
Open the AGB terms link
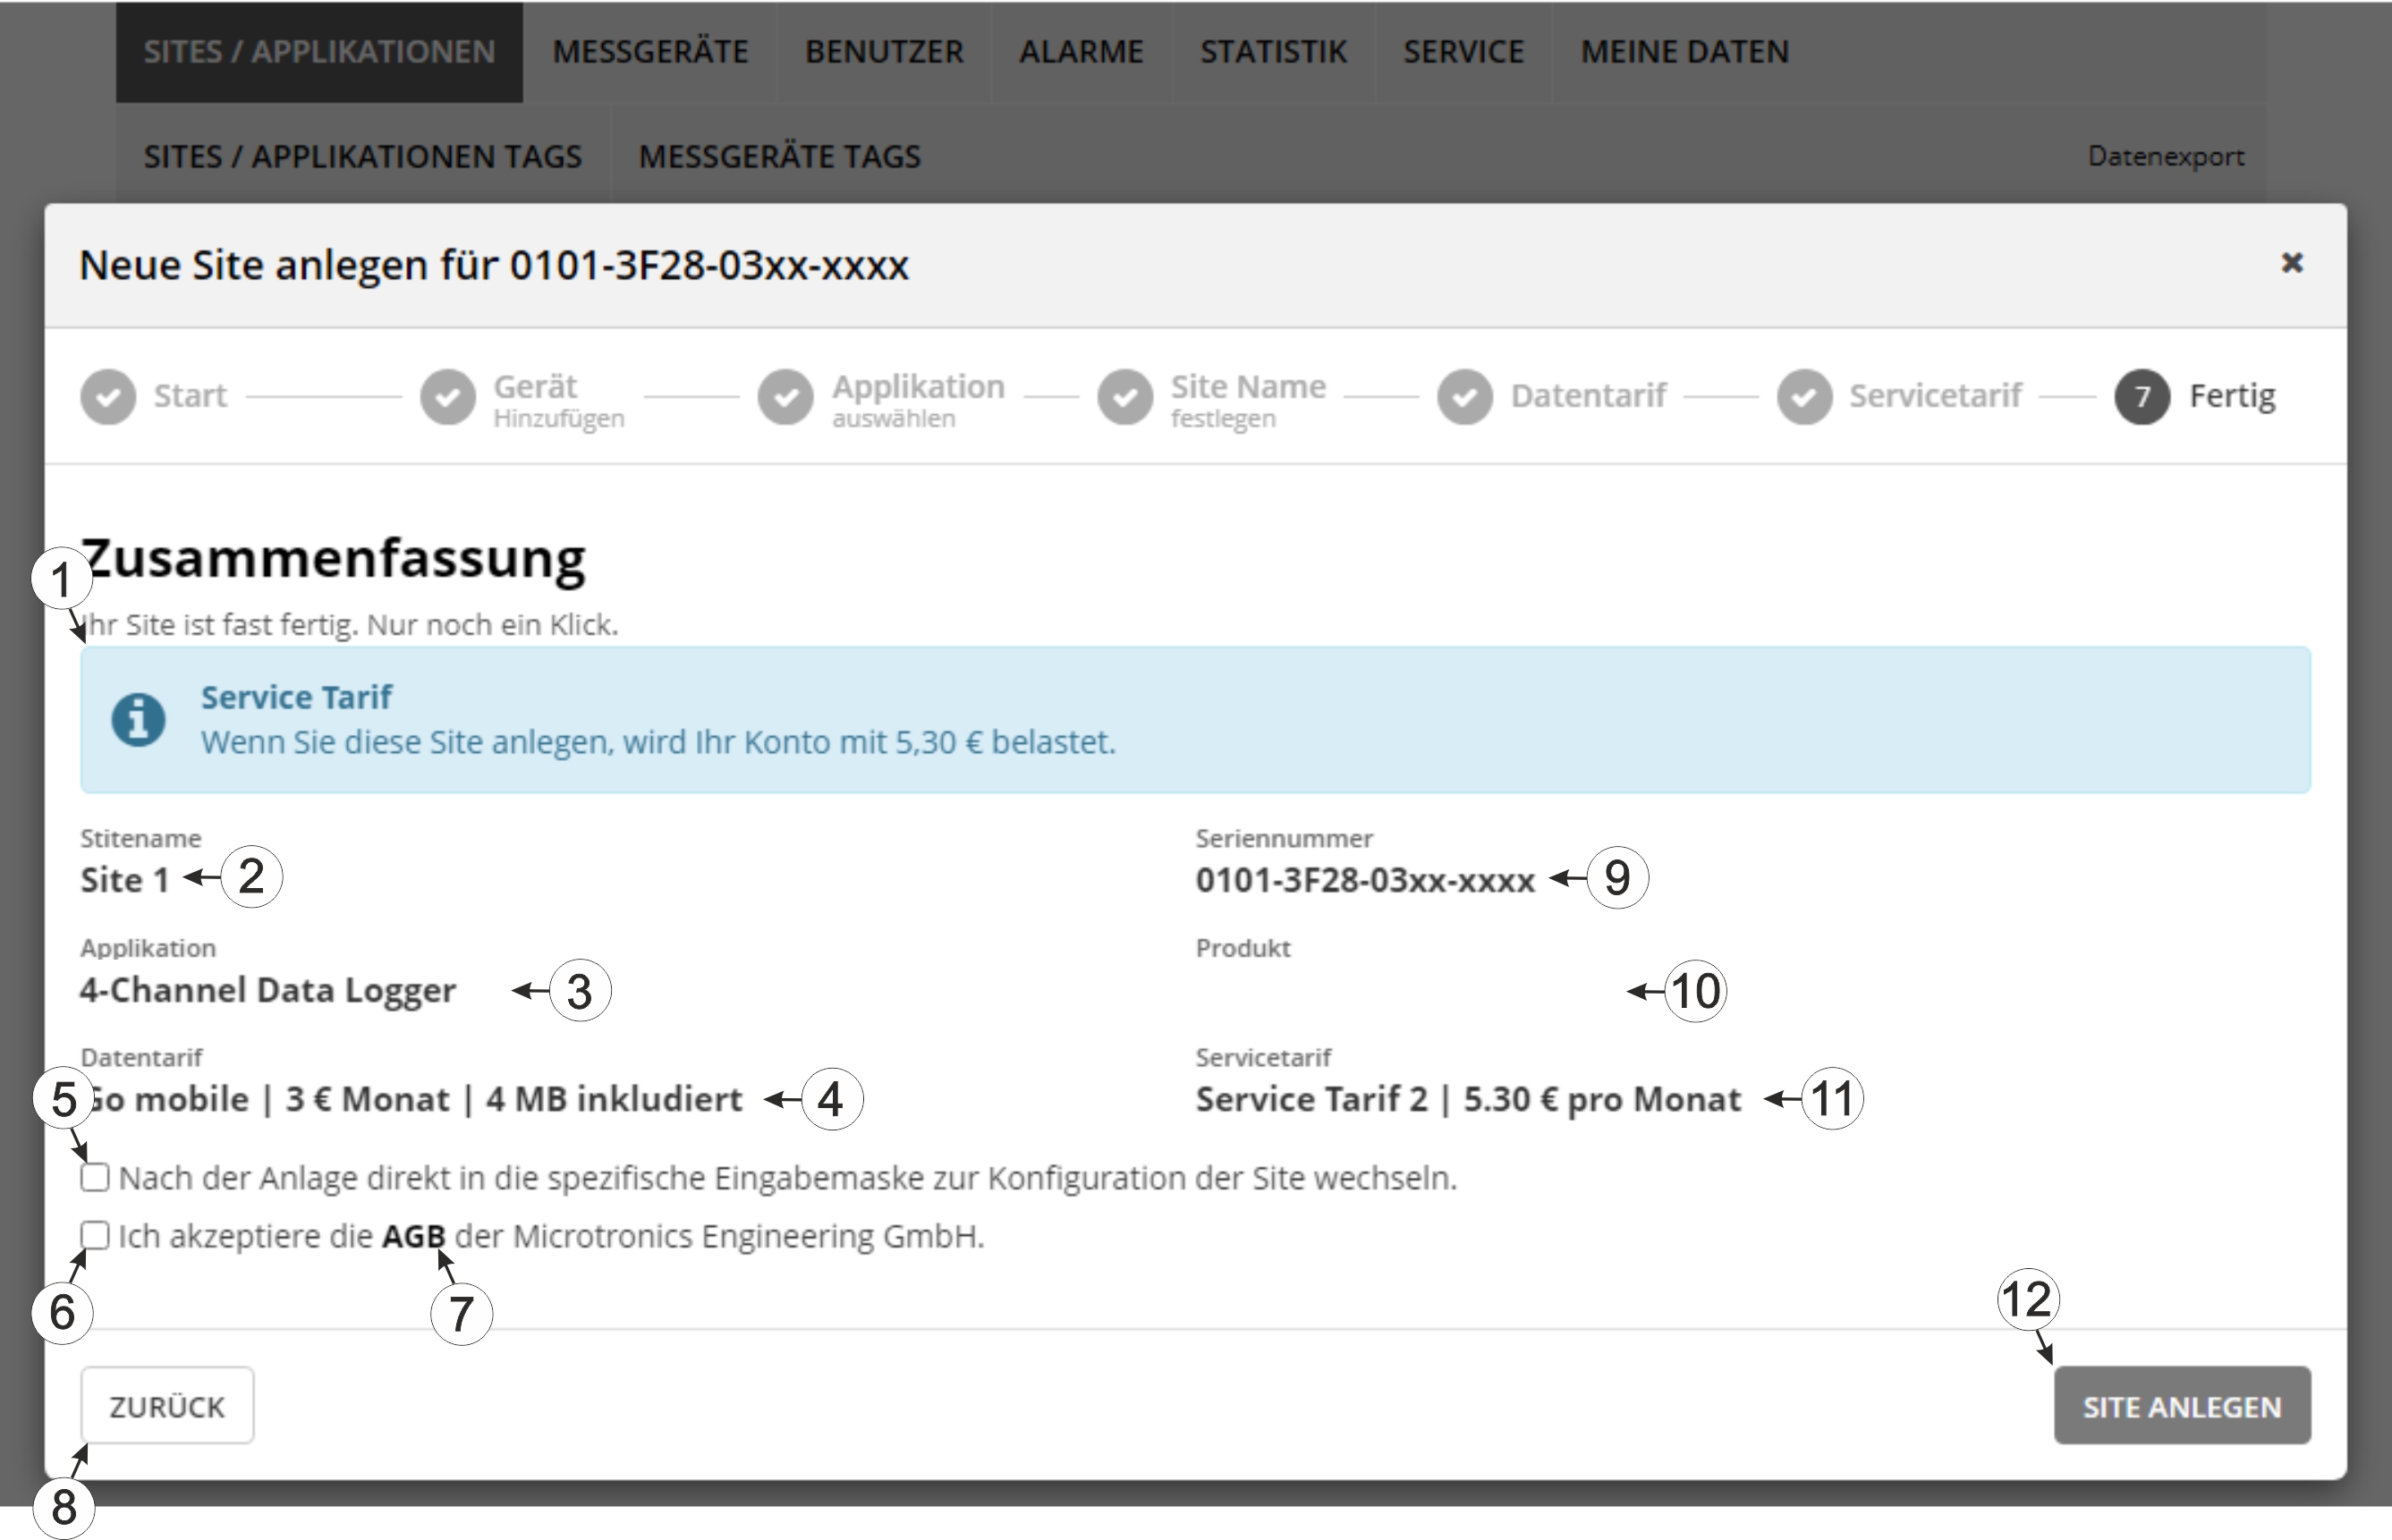[413, 1237]
